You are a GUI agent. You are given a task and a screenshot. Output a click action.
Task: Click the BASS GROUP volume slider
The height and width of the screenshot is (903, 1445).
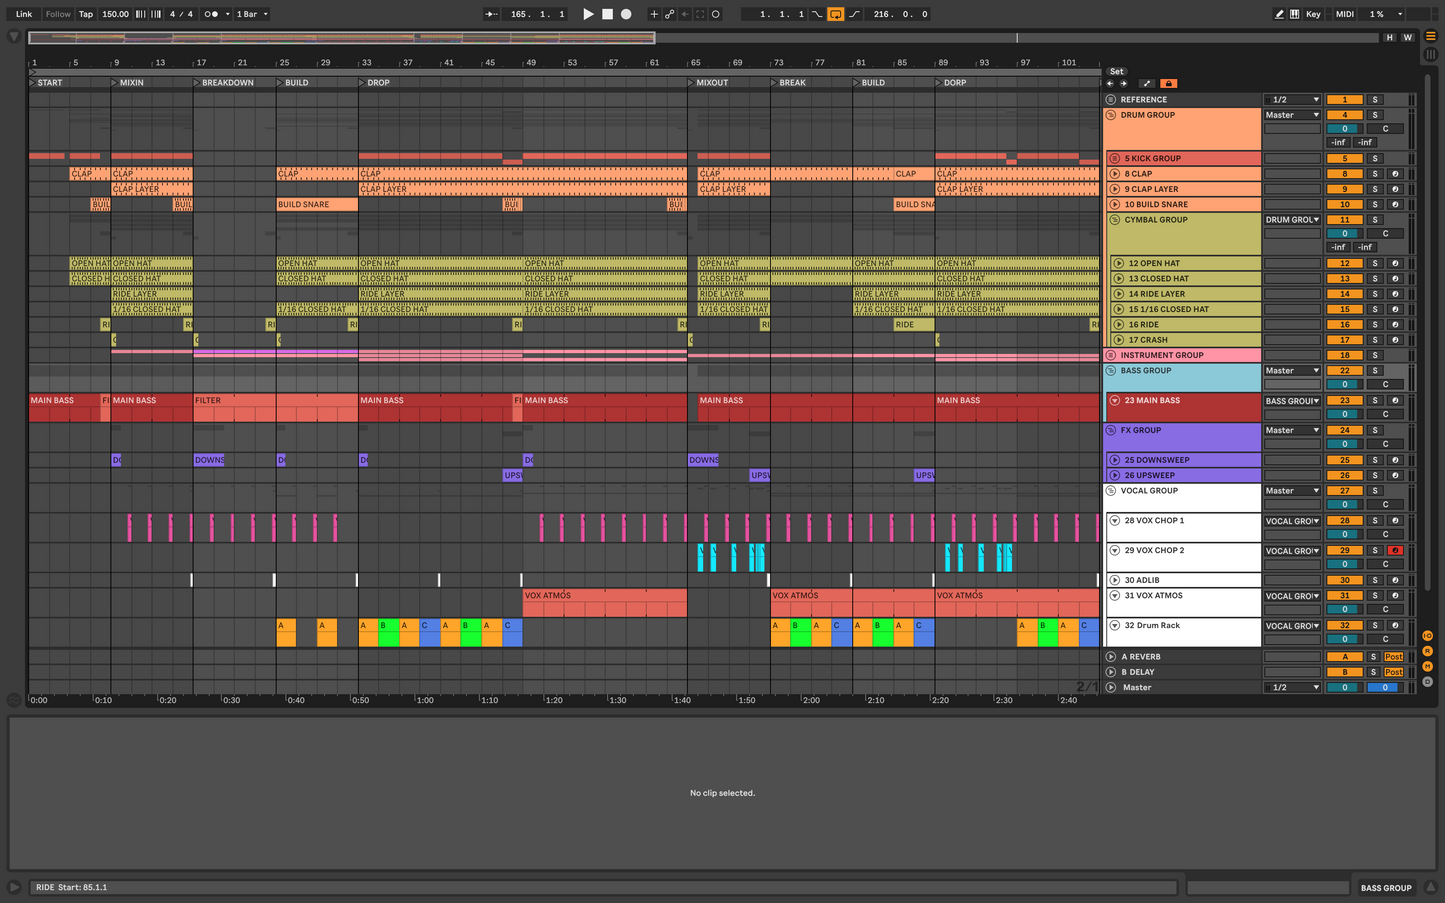coord(1345,384)
